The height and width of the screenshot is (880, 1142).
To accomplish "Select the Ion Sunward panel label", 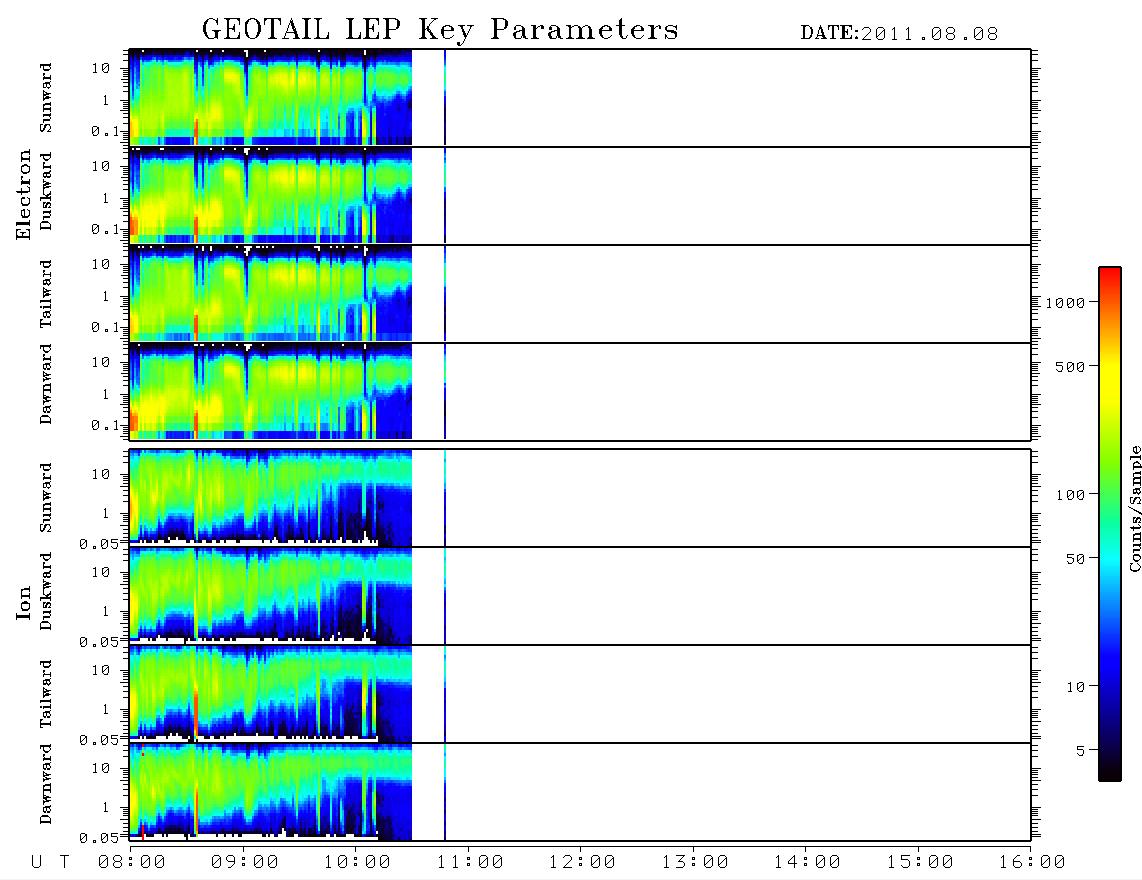I will point(46,498).
